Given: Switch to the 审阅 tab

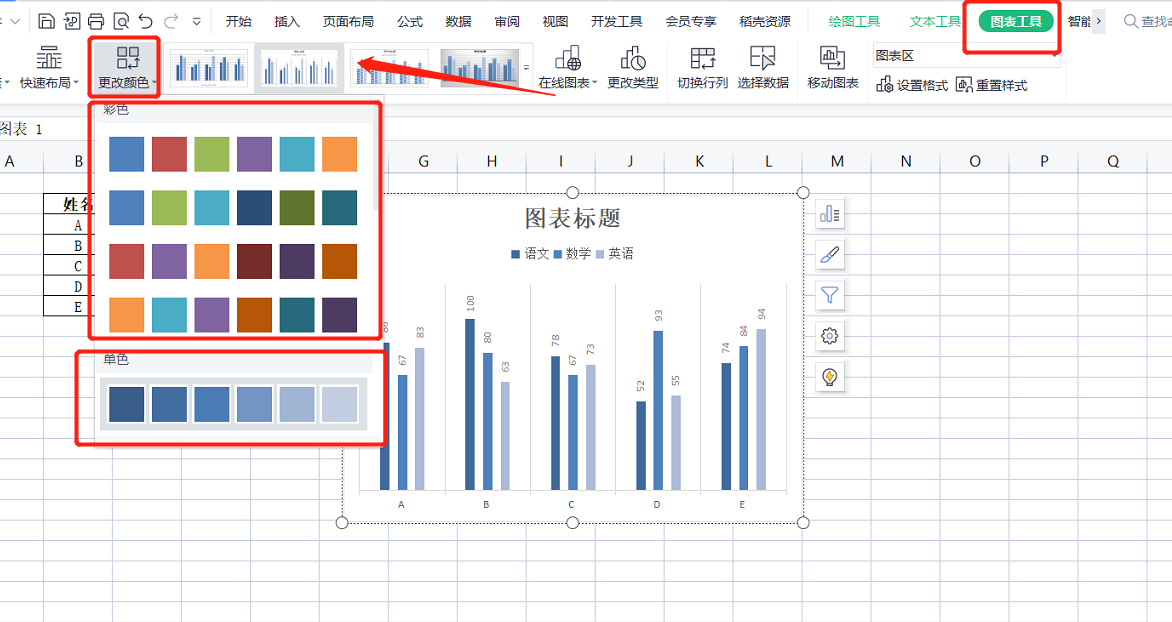Looking at the screenshot, I should coord(507,22).
